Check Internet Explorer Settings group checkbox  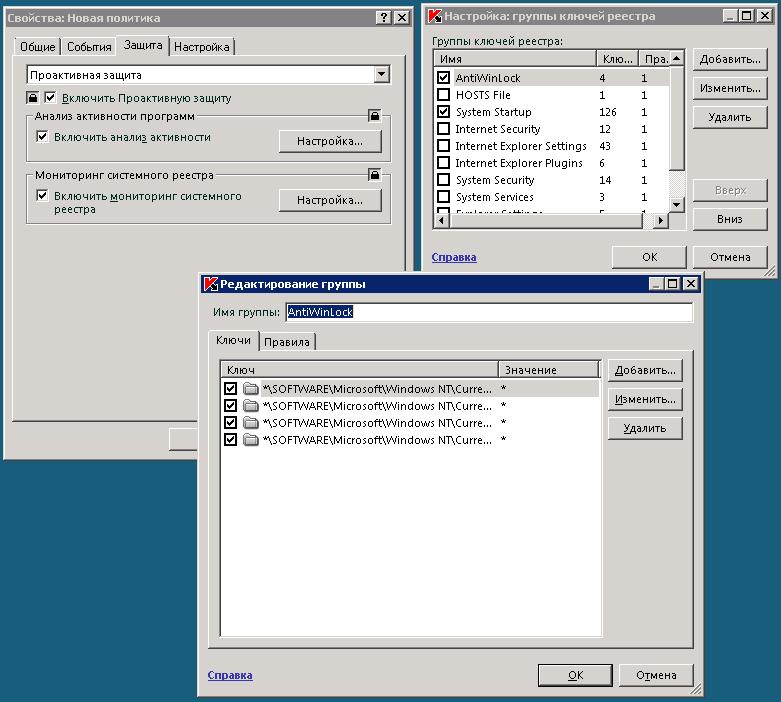[443, 145]
